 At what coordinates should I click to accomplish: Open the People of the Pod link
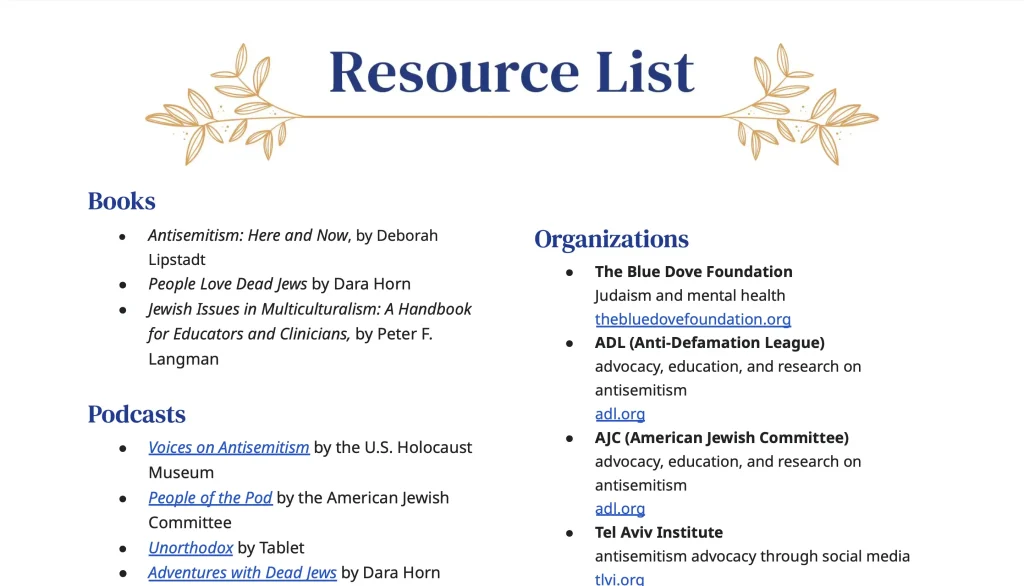pyautogui.click(x=210, y=498)
